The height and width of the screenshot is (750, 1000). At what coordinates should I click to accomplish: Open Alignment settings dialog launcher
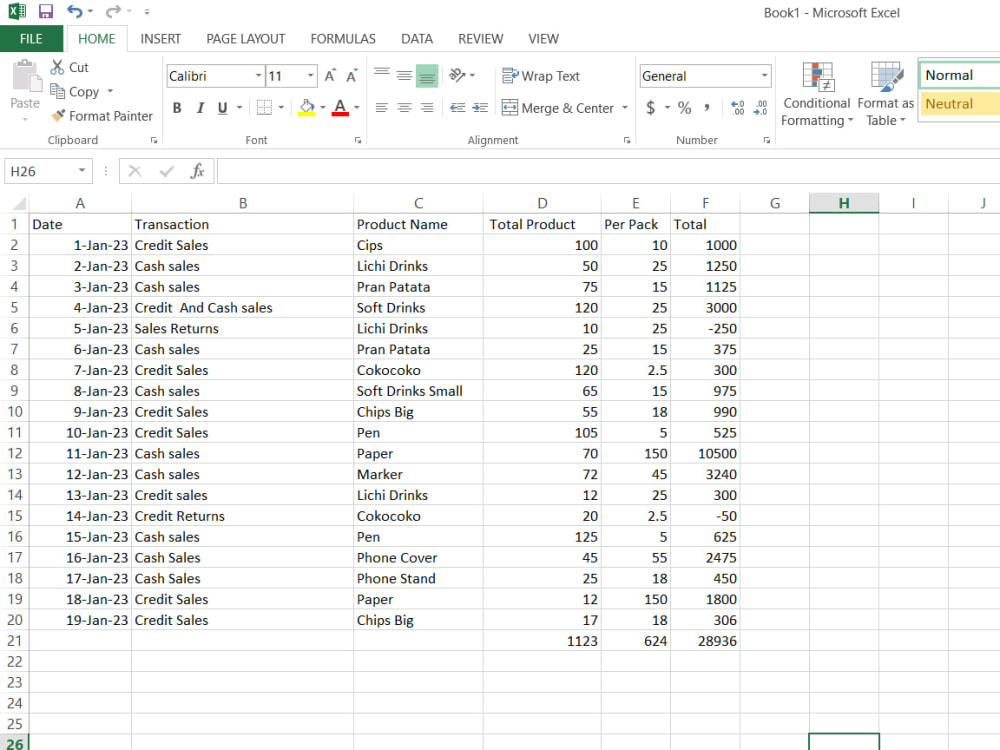(x=627, y=140)
